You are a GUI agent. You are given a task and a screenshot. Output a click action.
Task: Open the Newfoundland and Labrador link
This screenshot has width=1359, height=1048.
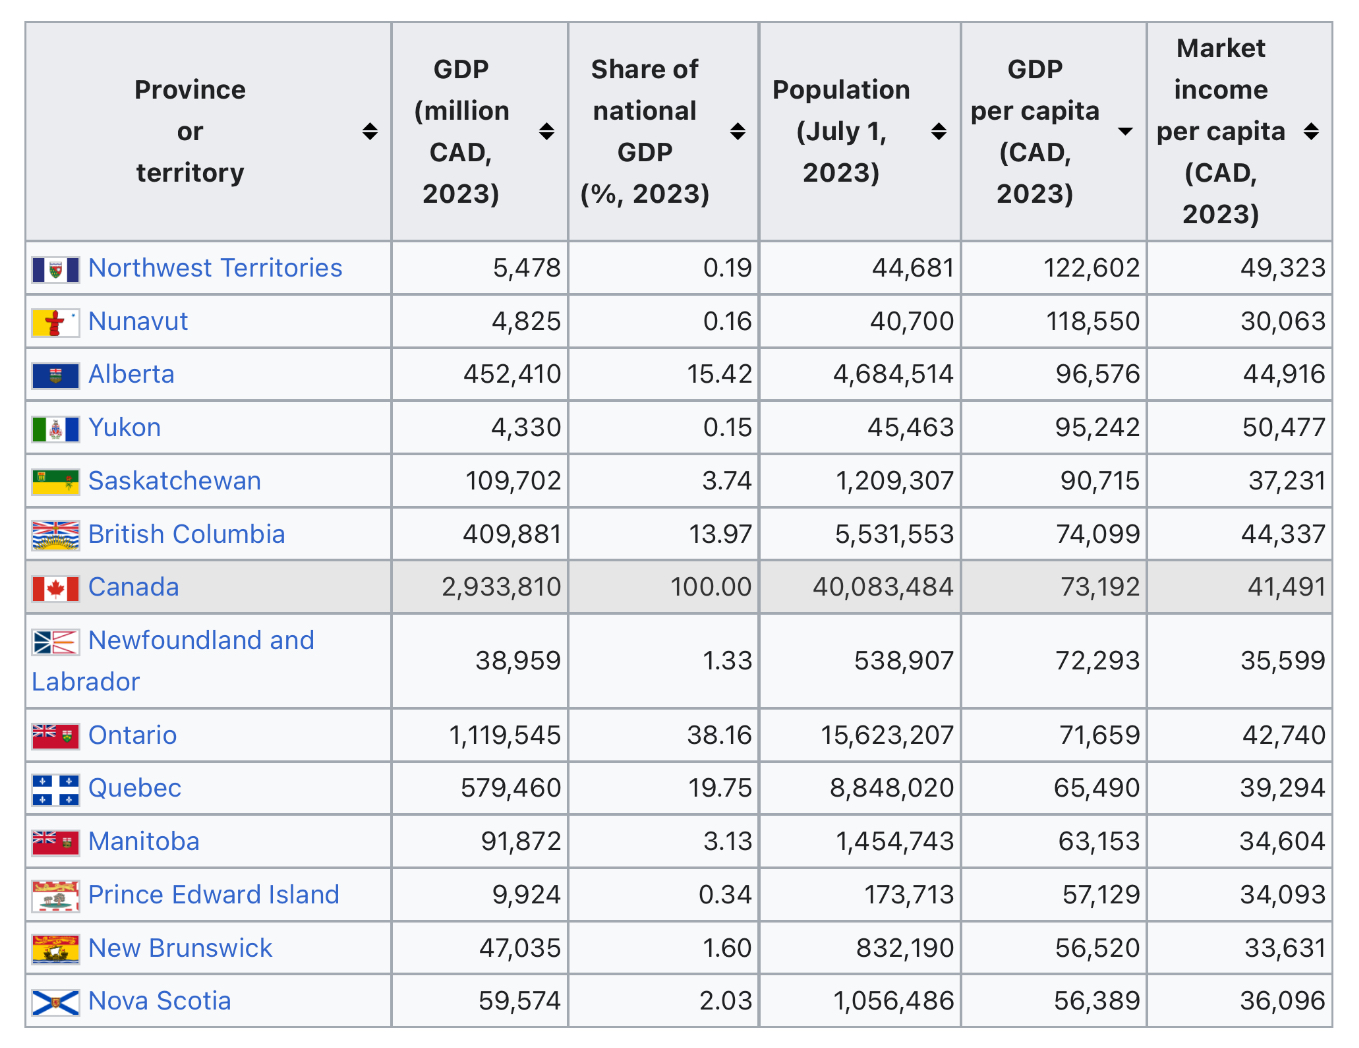tap(173, 661)
